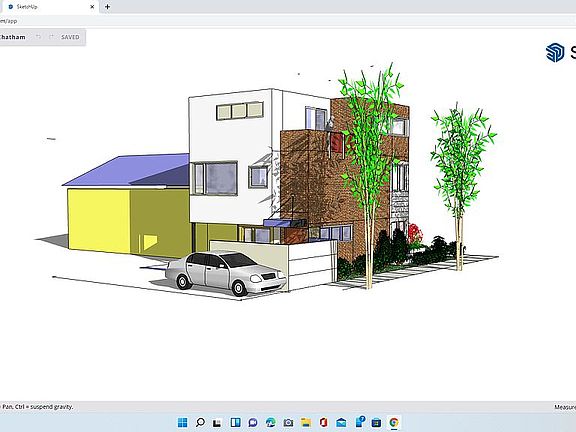Click the isolated bamboo tree on the far right

[459, 184]
